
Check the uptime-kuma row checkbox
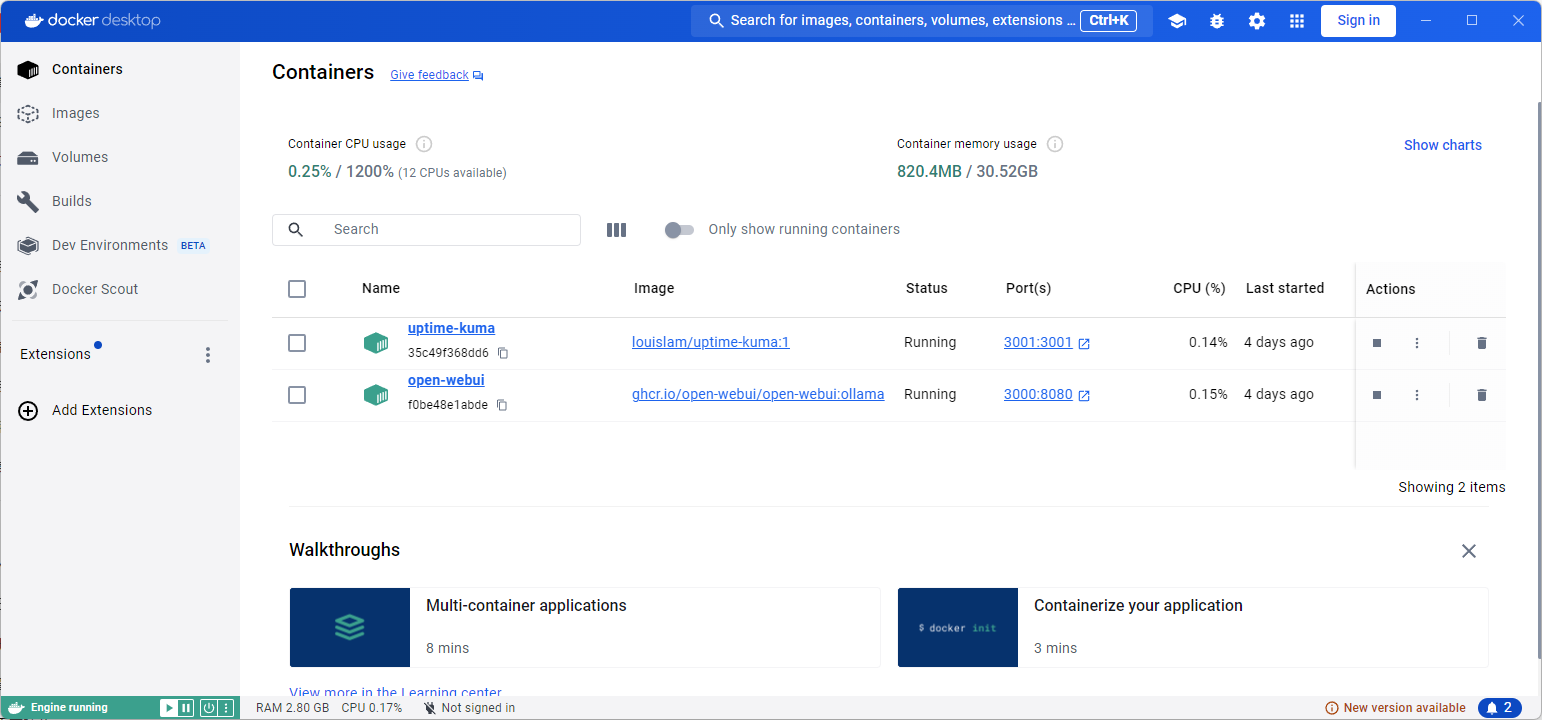tap(297, 343)
